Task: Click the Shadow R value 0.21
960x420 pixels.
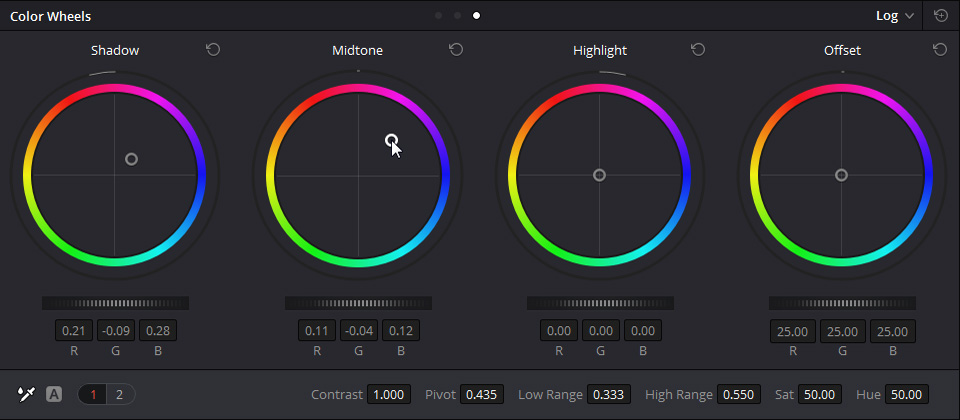Action: coord(74,331)
